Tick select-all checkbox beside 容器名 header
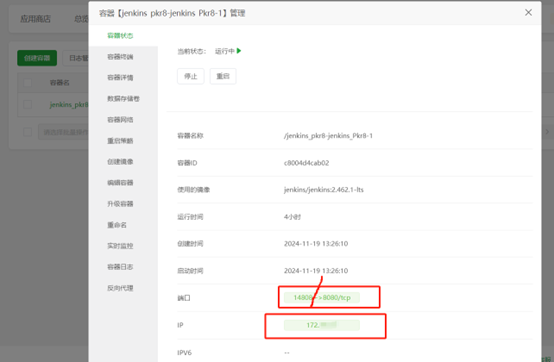554x362 pixels. [x=27, y=83]
